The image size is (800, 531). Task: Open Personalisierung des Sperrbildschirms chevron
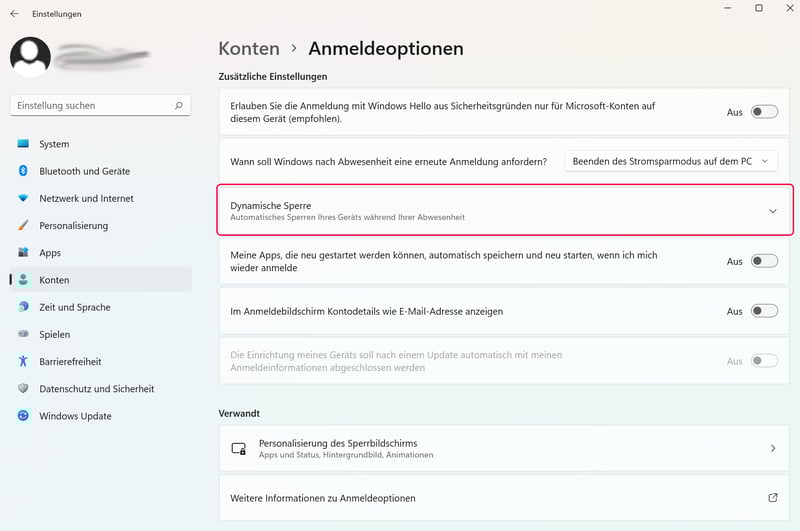click(x=772, y=449)
